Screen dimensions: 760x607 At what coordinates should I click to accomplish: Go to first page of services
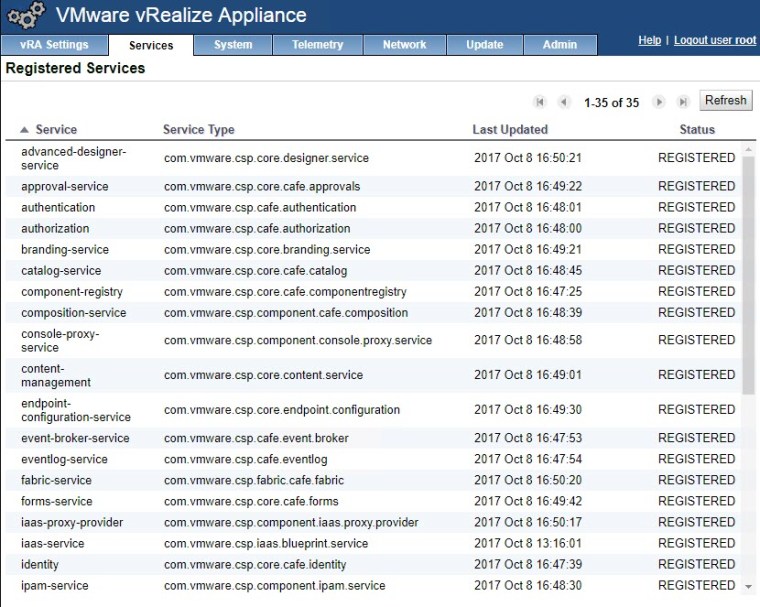click(540, 102)
